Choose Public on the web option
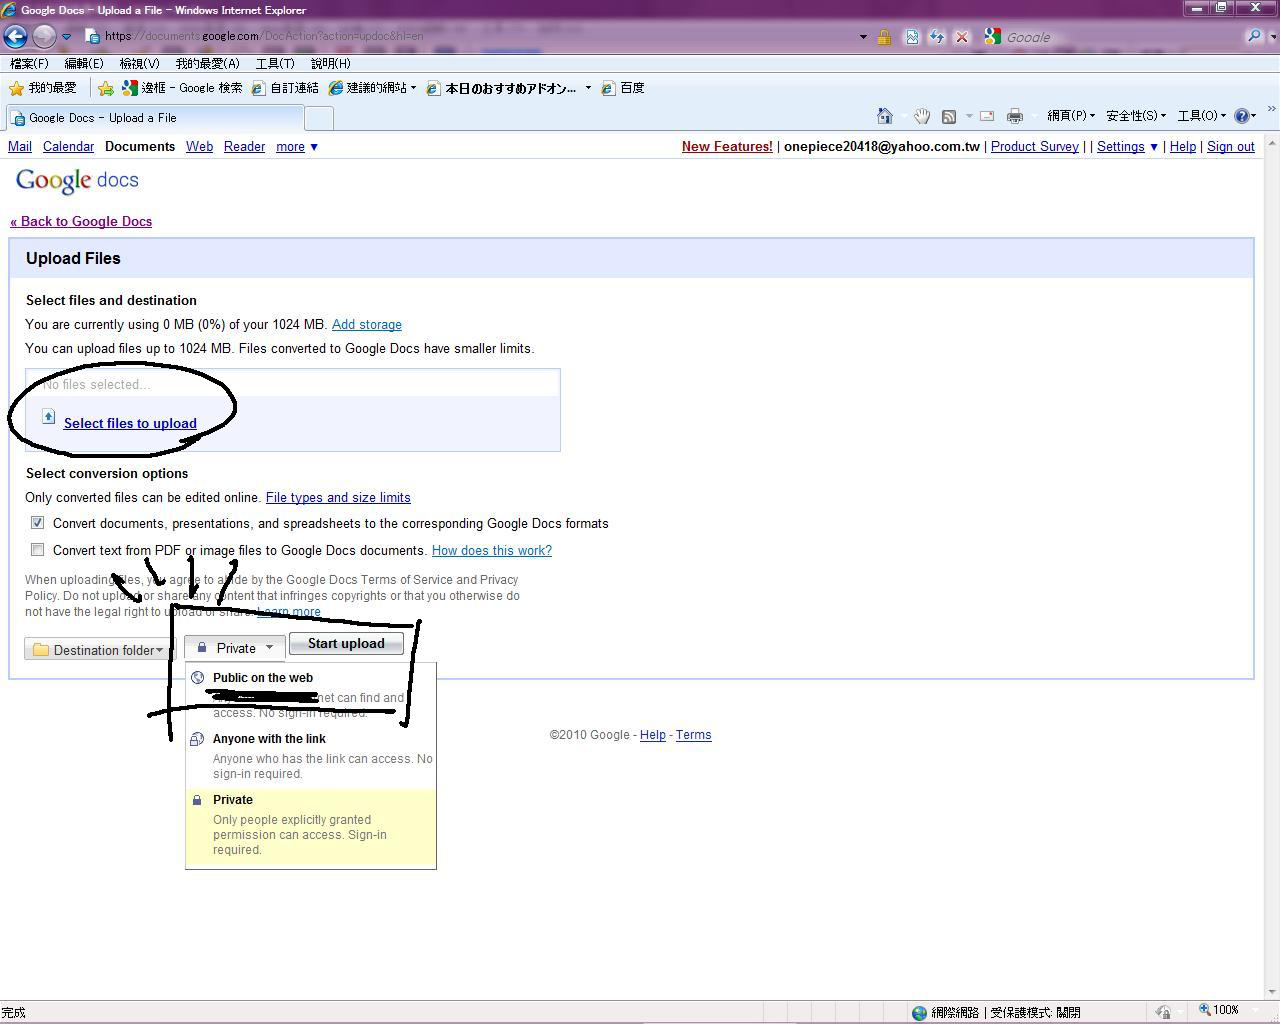The width and height of the screenshot is (1280, 1024). [x=311, y=694]
